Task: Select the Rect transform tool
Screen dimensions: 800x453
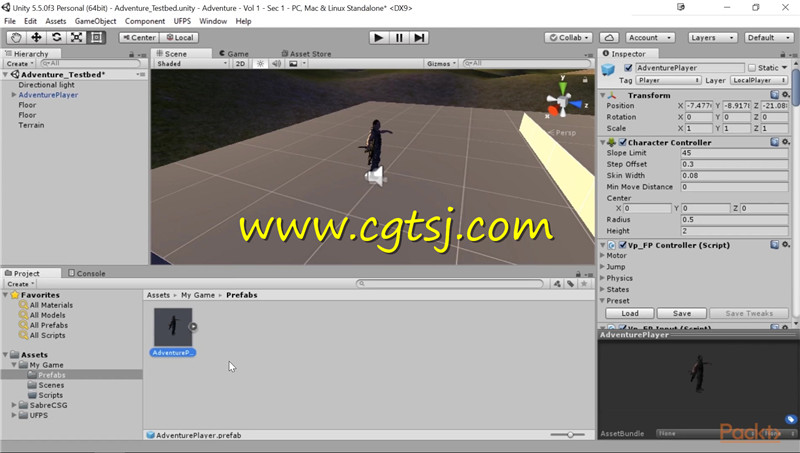Action: 96,37
